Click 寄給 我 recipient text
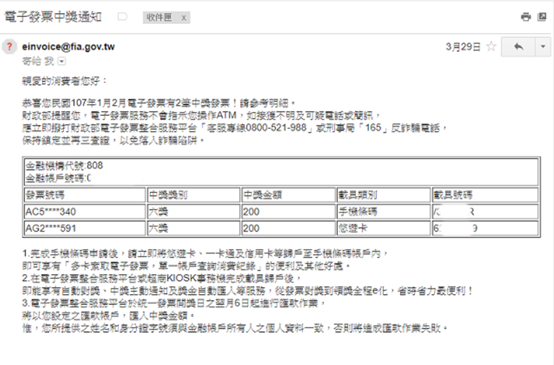The height and width of the screenshot is (365, 554). tap(38, 61)
